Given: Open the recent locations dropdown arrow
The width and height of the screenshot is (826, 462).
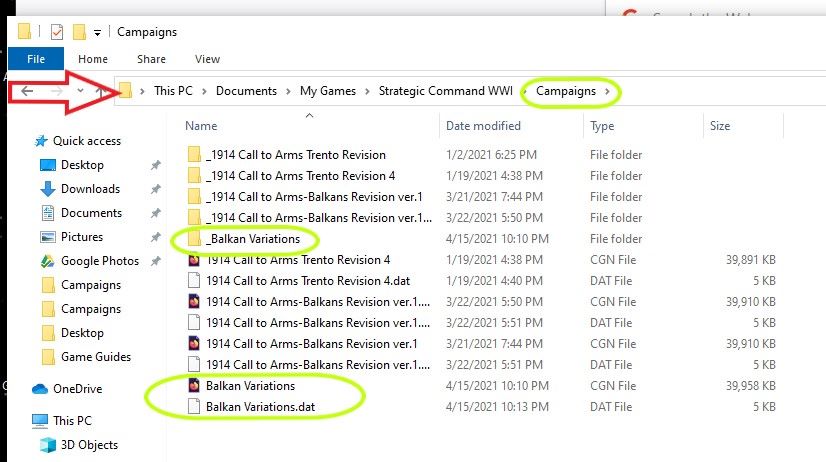Looking at the screenshot, I should [x=79, y=91].
